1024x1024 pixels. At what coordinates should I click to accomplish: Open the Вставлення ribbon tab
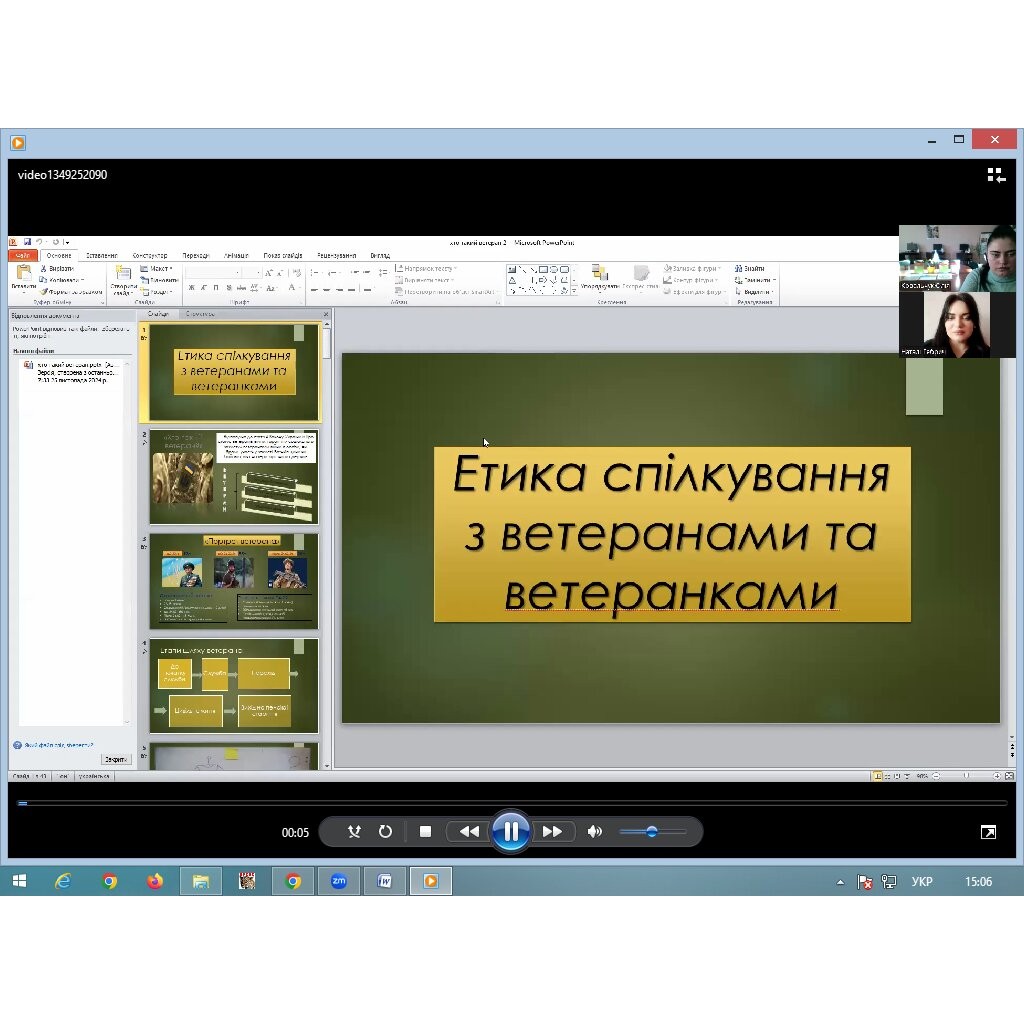pos(101,255)
